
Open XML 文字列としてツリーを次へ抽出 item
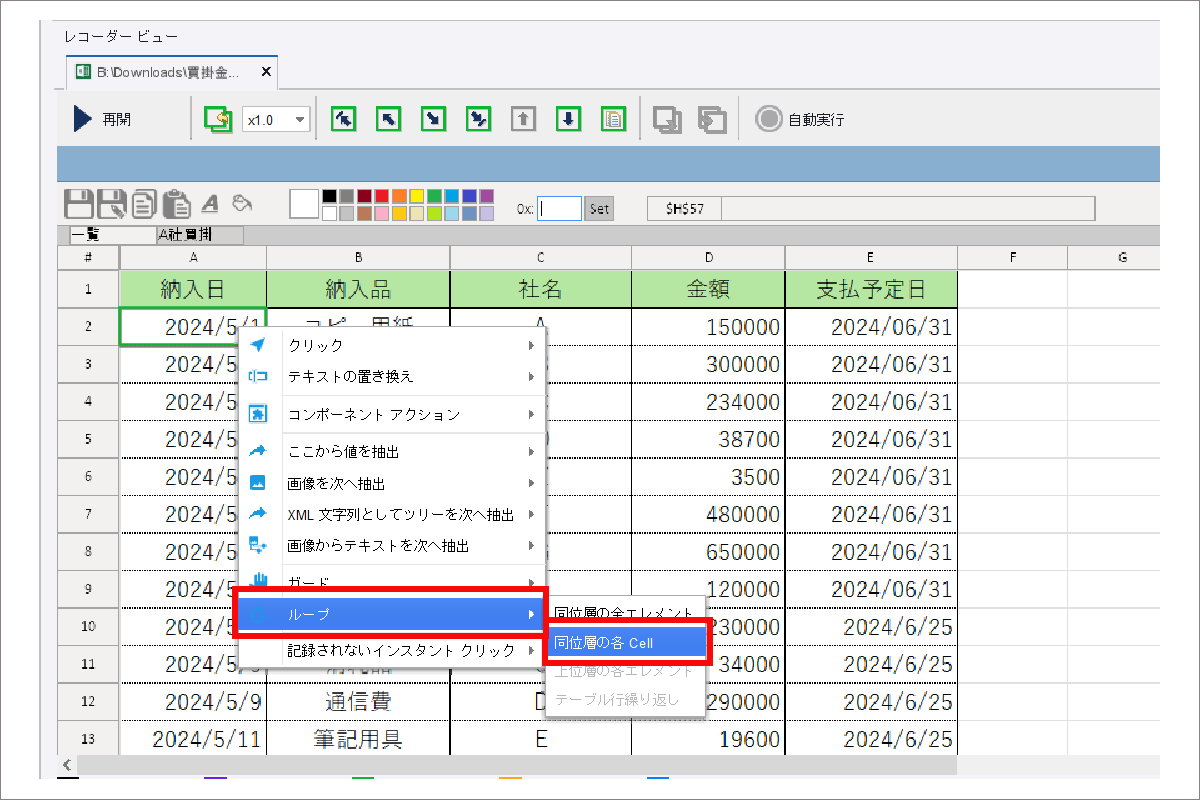click(x=391, y=514)
